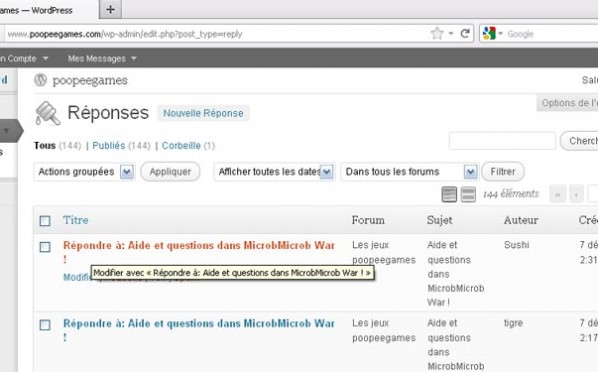Click Modifier link under first reply

coord(76,277)
